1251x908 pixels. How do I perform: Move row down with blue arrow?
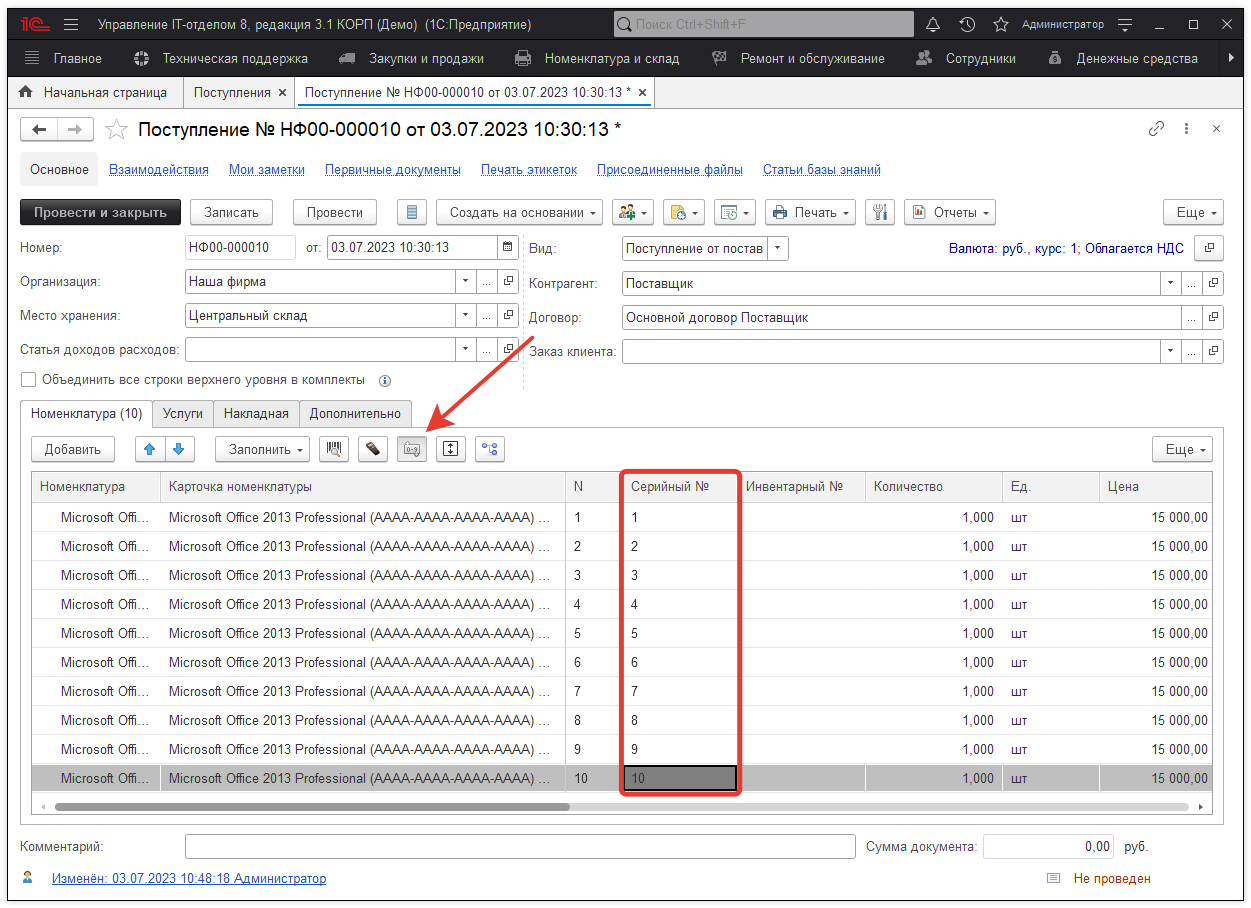point(179,450)
